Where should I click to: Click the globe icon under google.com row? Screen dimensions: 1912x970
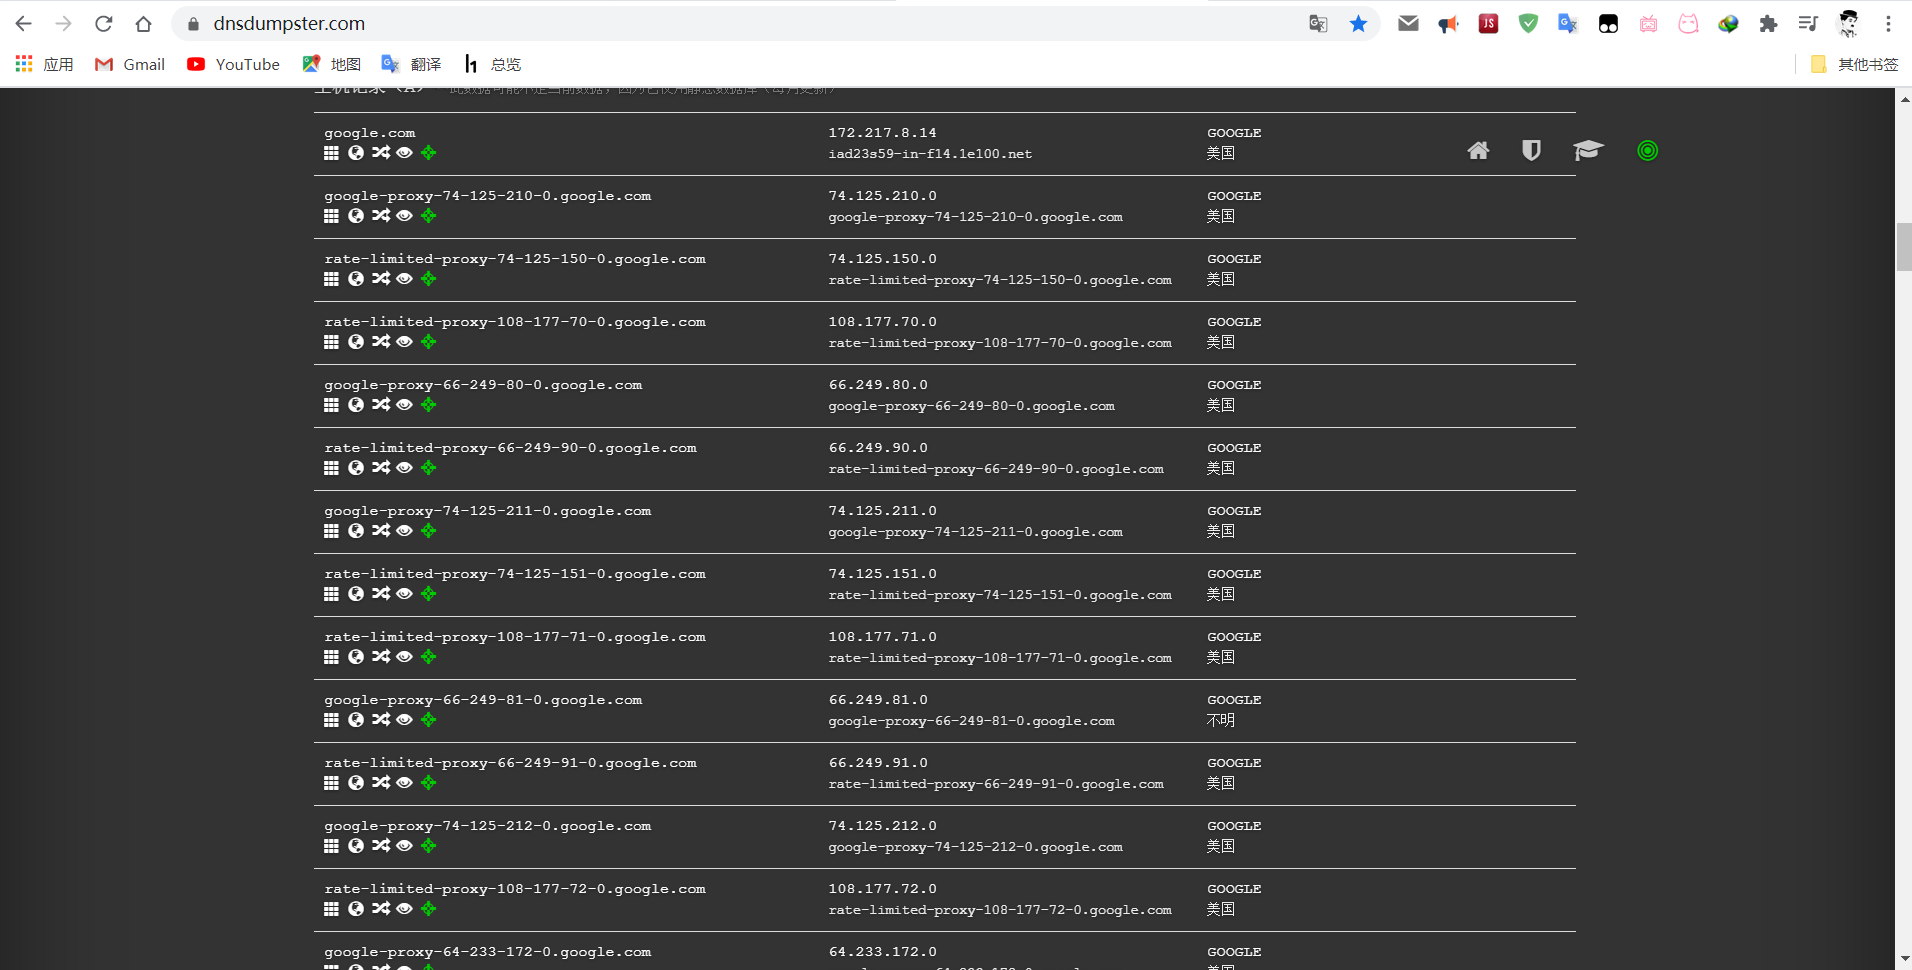[356, 153]
